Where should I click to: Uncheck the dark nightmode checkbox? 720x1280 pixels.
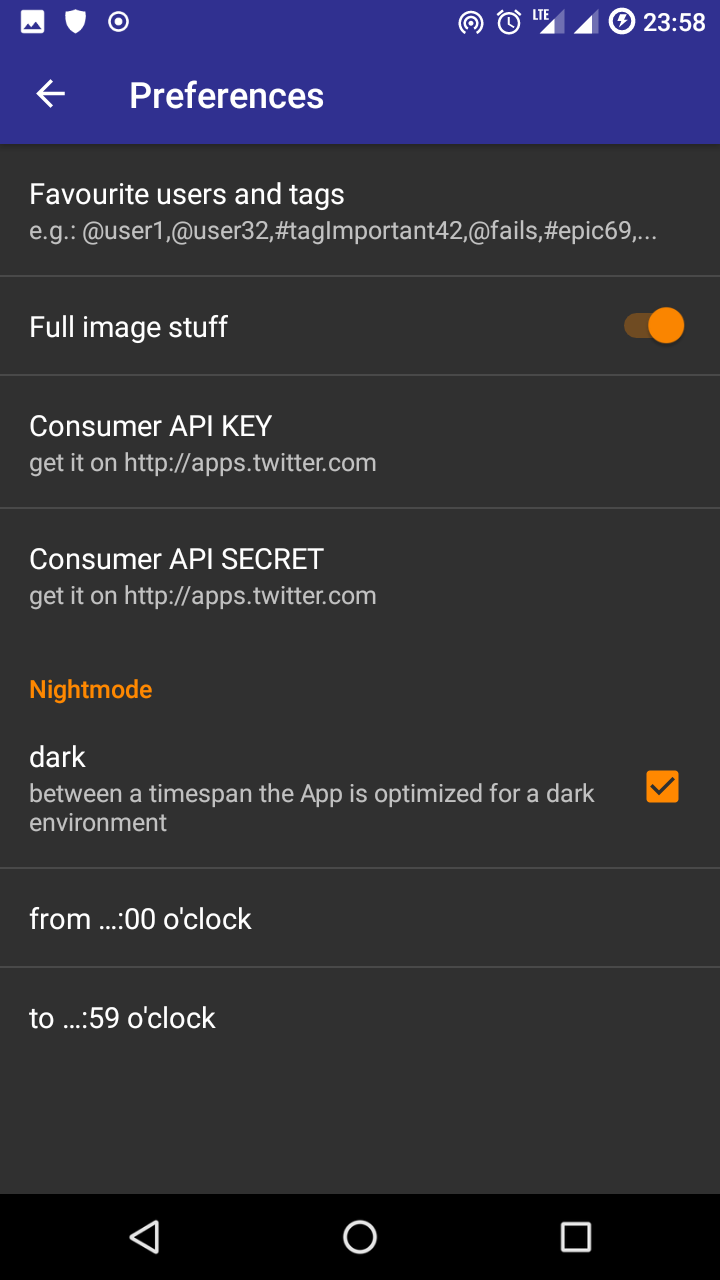tap(662, 787)
